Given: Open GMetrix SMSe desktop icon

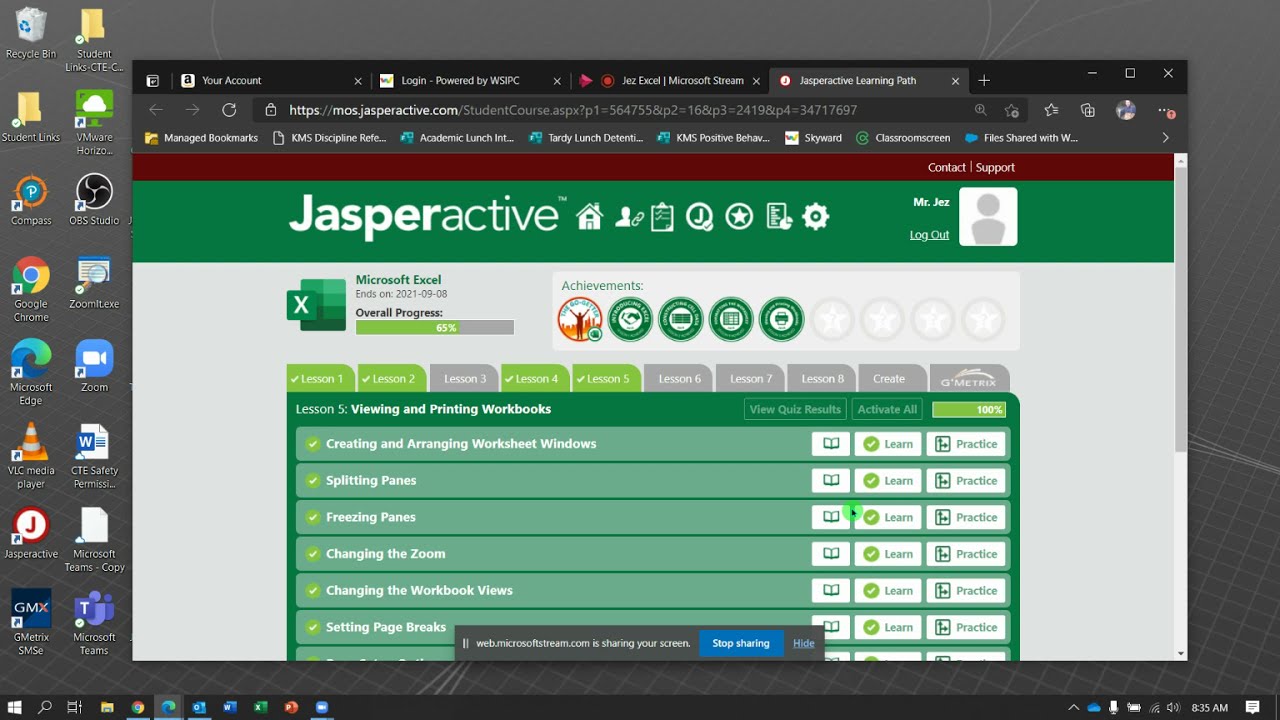Looking at the screenshot, I should (x=31, y=622).
